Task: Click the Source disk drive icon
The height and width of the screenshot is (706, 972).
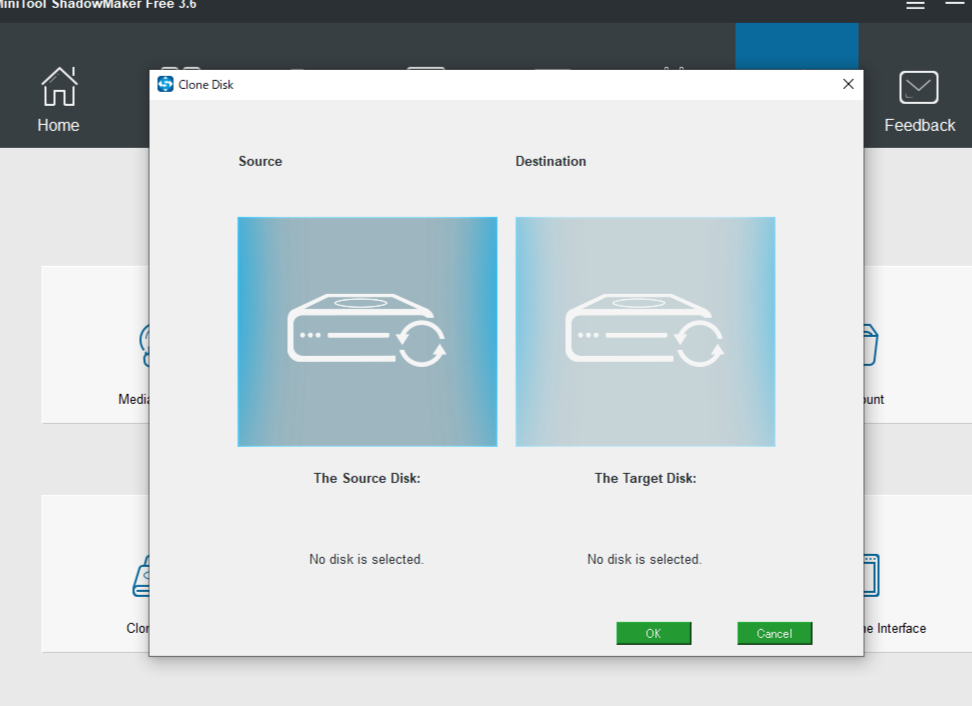Action: [367, 332]
